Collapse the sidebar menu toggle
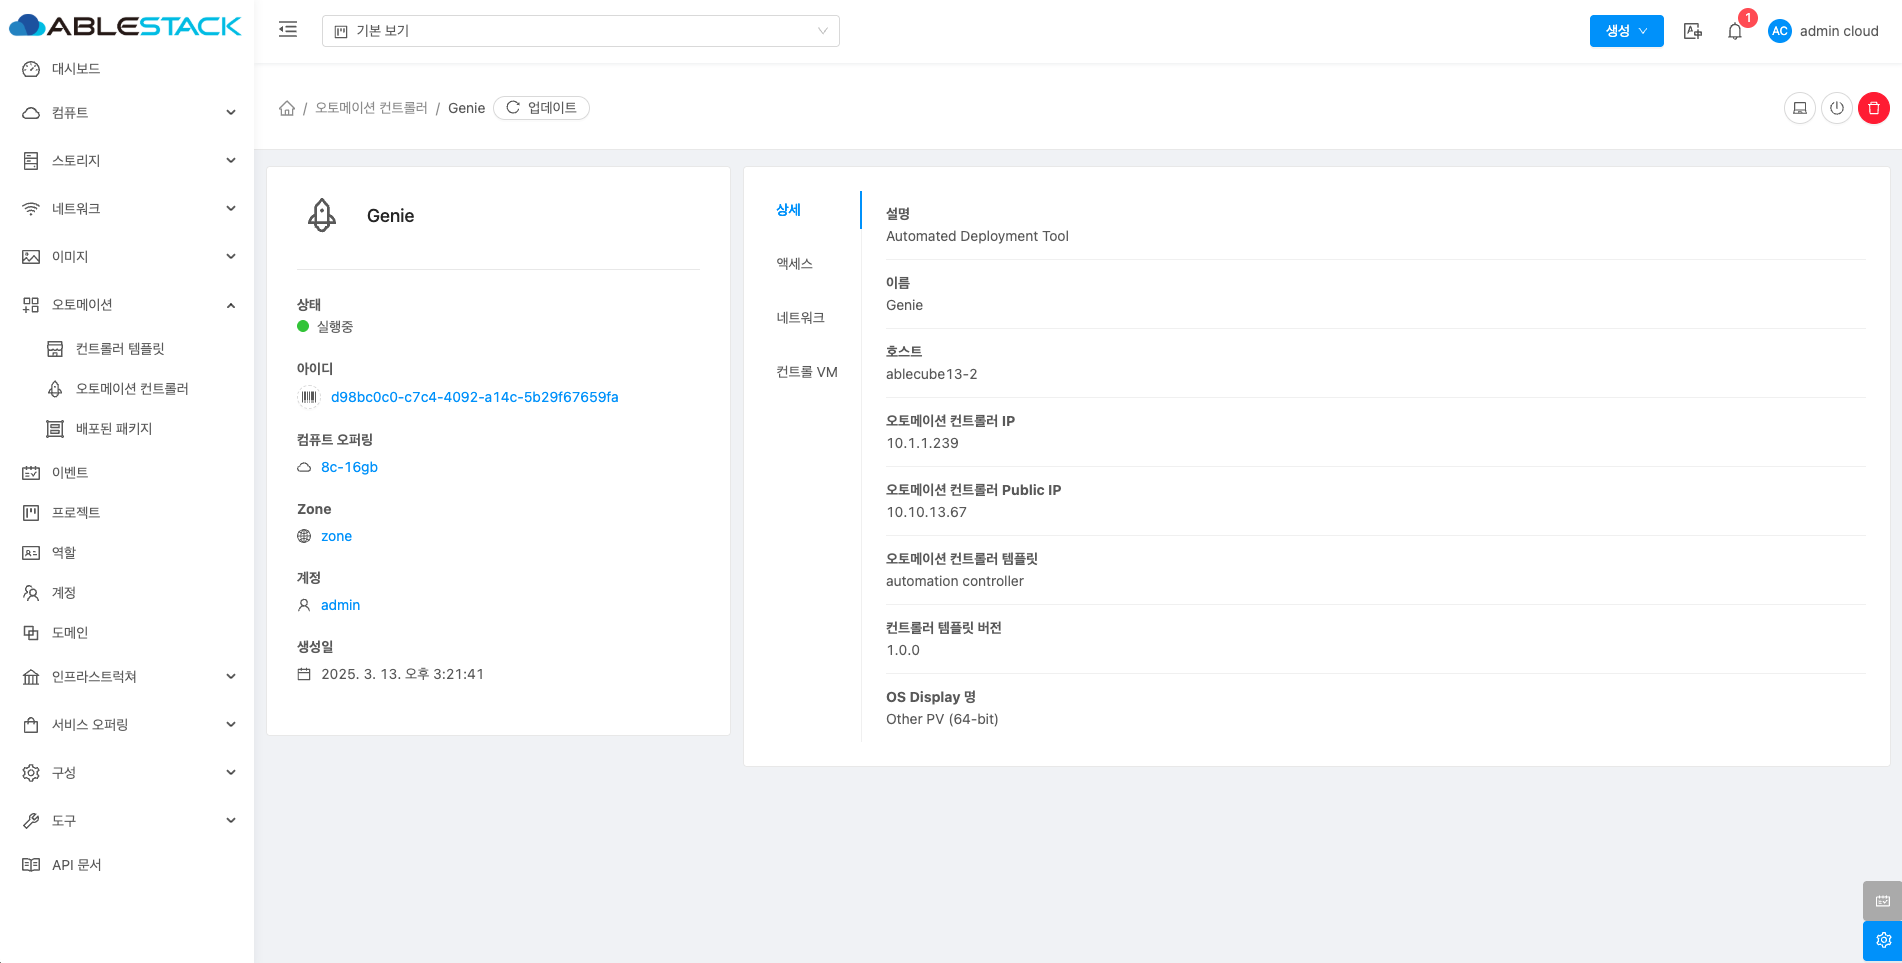Viewport: 1902px width, 963px height. tap(288, 30)
